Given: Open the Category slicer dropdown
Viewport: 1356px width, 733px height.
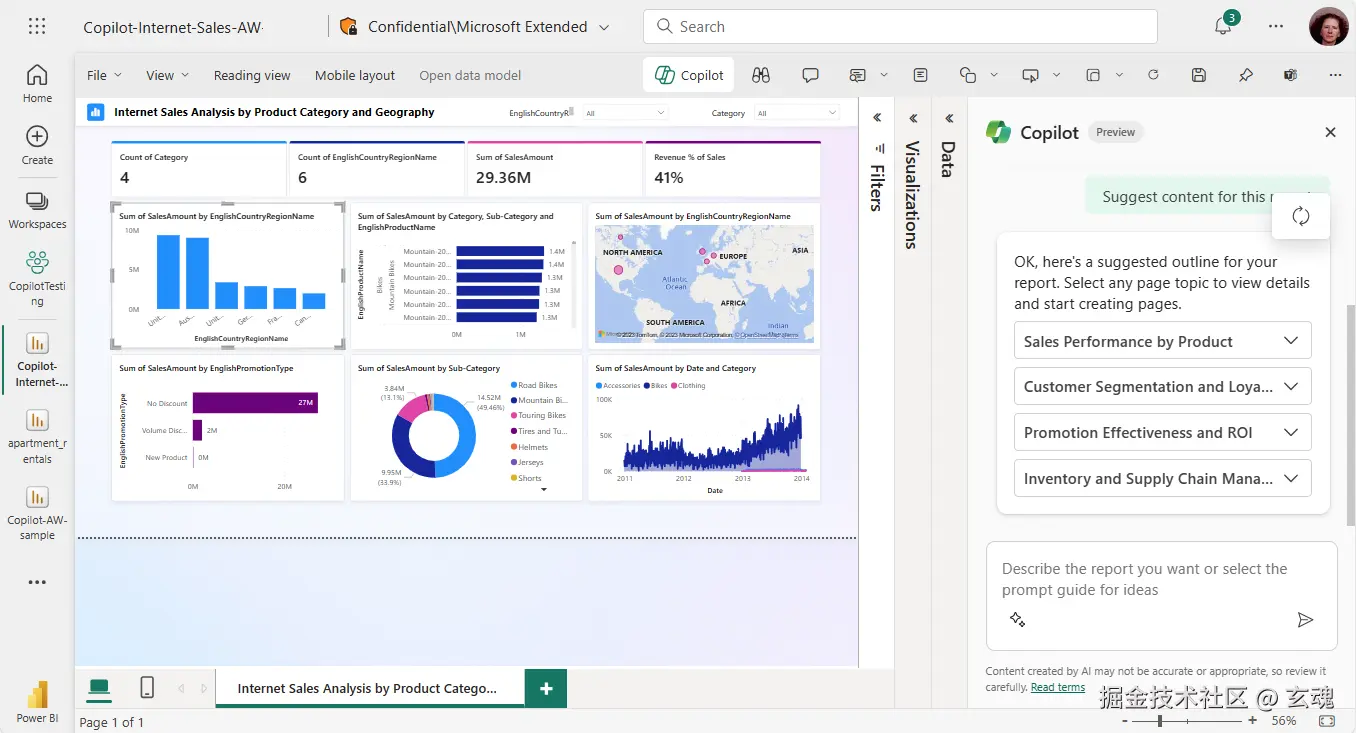Looking at the screenshot, I should click(x=797, y=113).
